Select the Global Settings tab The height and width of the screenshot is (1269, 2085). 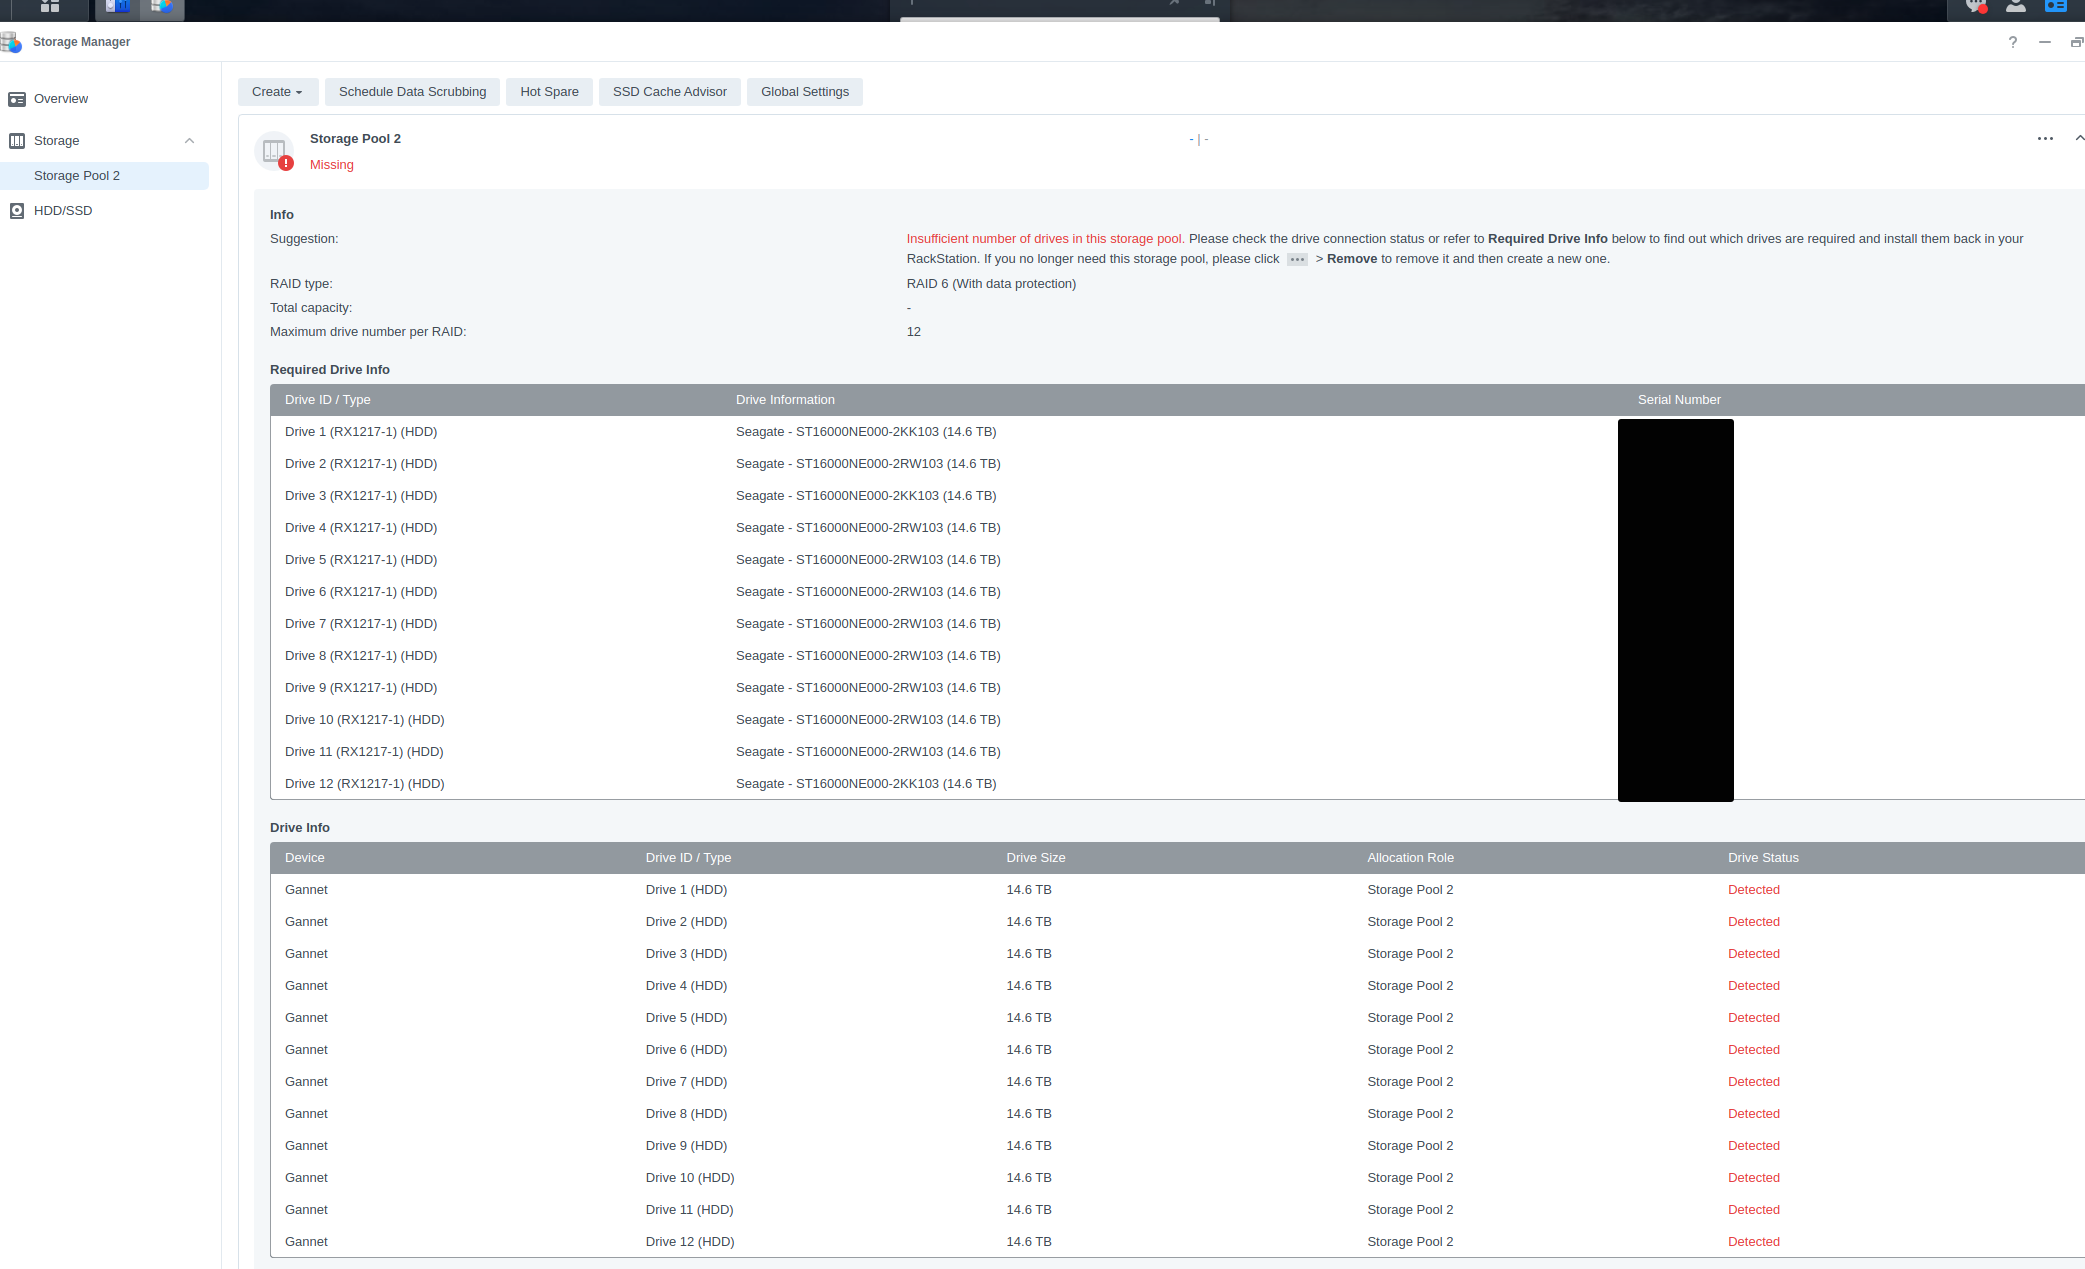(804, 91)
